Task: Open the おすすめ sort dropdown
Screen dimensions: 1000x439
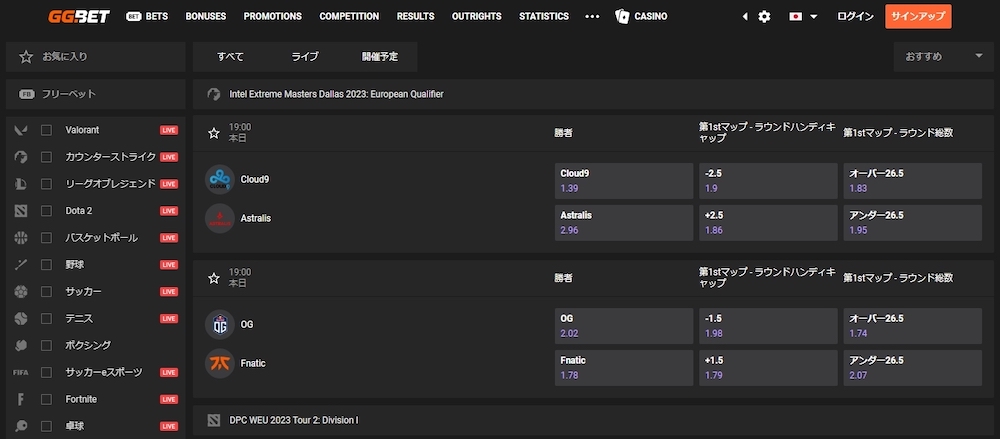Action: click(944, 57)
